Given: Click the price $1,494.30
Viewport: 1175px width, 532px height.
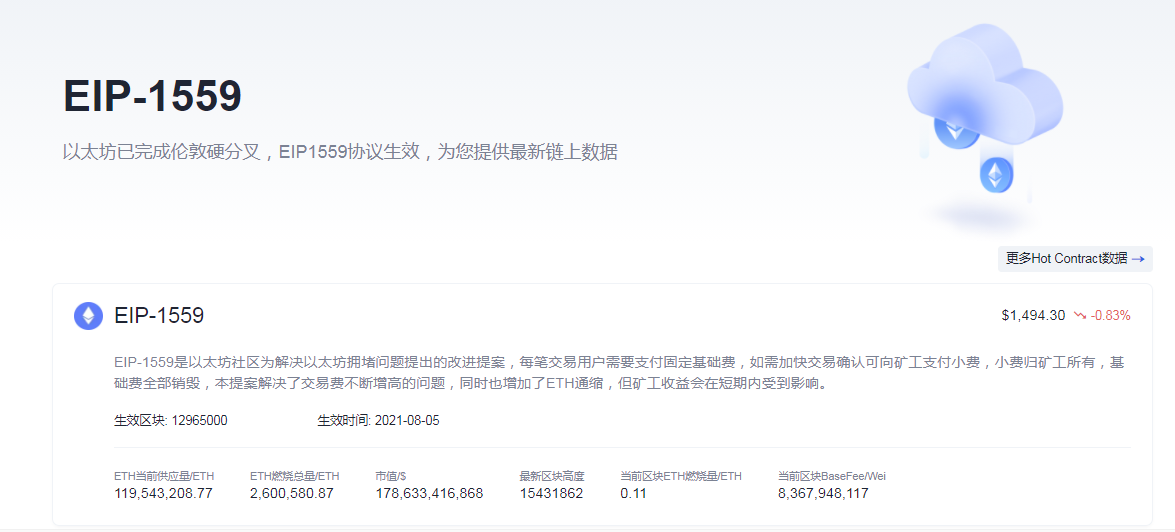Looking at the screenshot, I should coord(1033,315).
